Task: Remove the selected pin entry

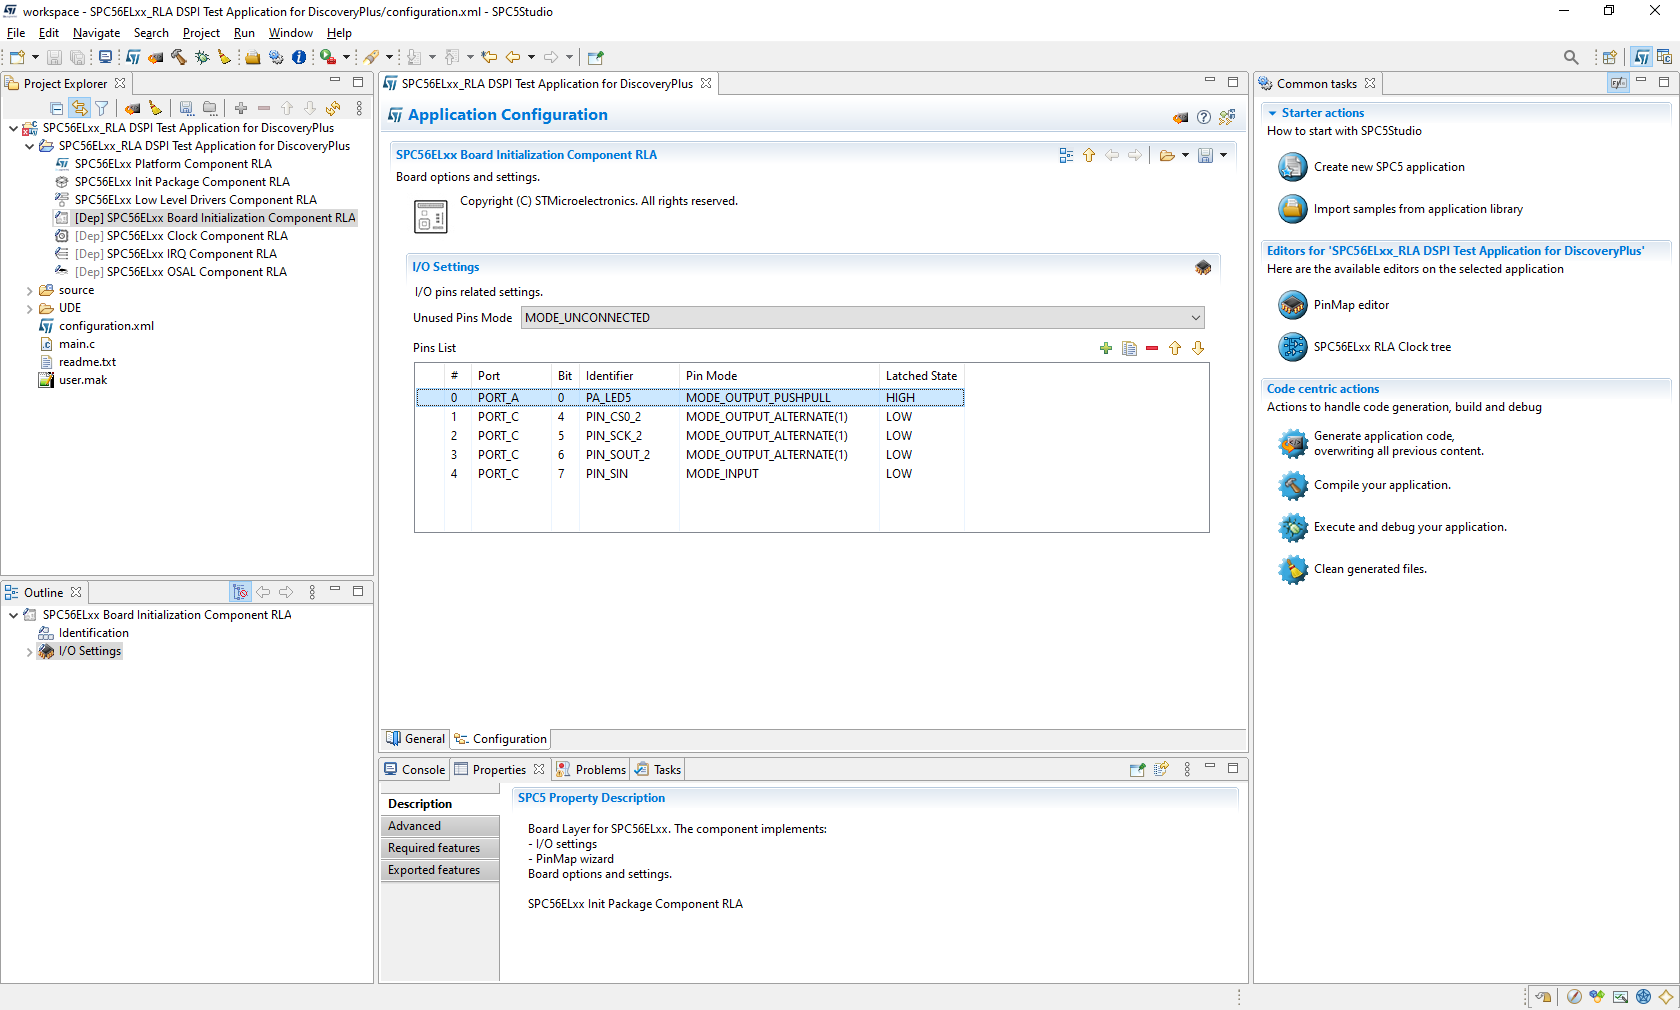Action: pos(1152,348)
